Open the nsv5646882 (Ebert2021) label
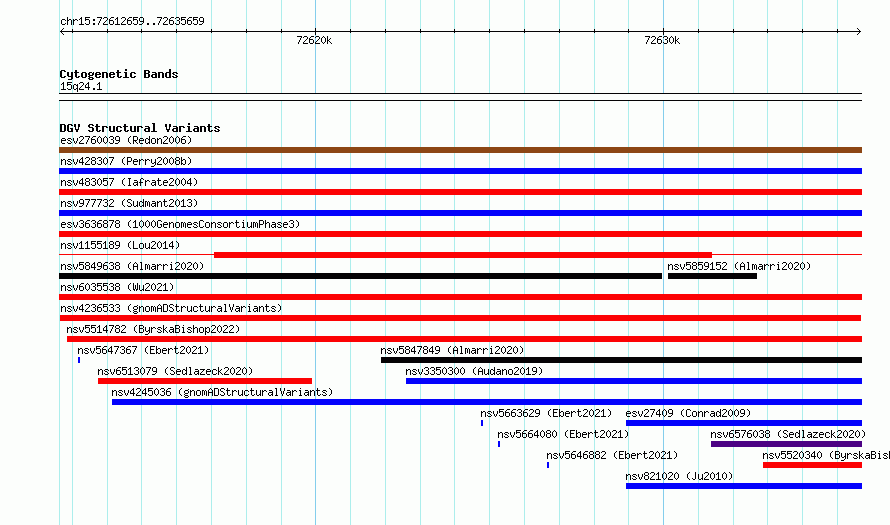The image size is (890, 525). point(612,455)
